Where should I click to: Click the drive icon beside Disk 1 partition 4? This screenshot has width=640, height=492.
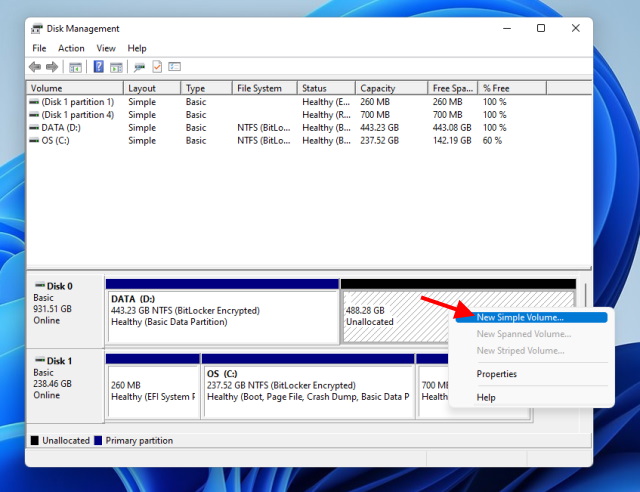[x=34, y=115]
